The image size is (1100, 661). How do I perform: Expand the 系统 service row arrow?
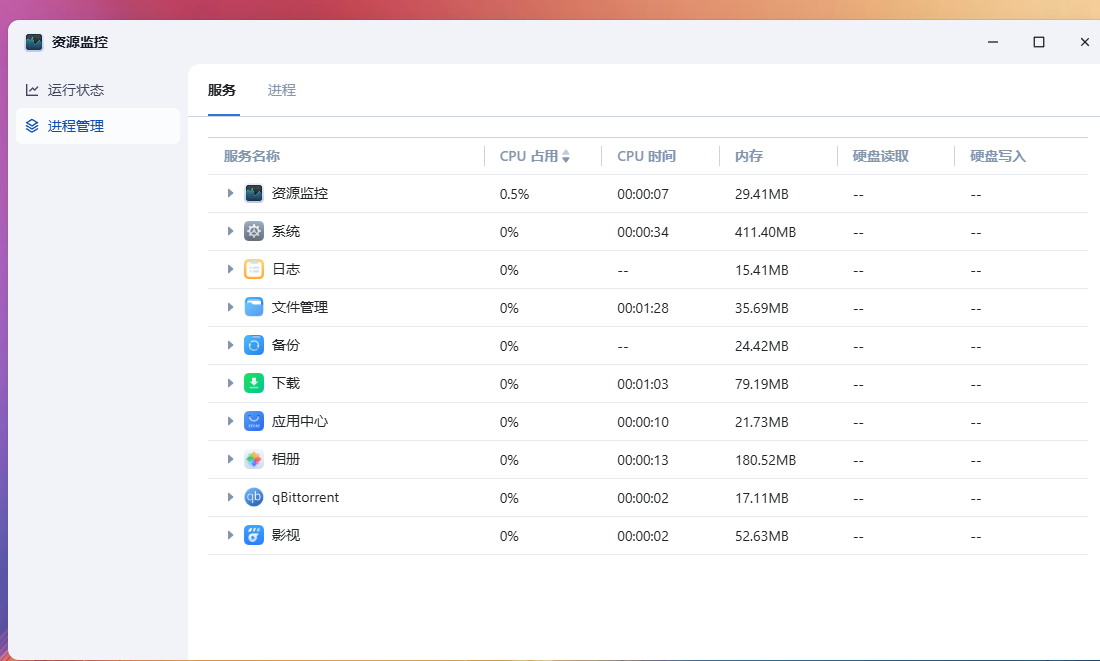[231, 231]
